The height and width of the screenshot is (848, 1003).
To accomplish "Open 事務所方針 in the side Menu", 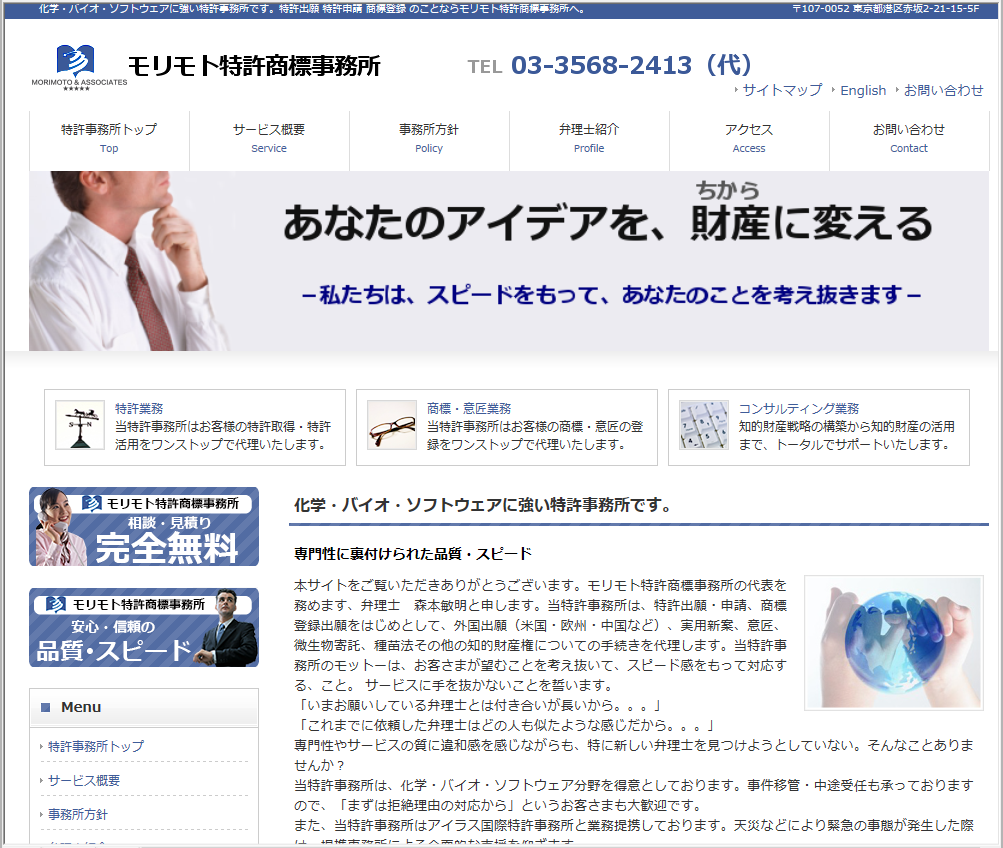I will point(78,814).
